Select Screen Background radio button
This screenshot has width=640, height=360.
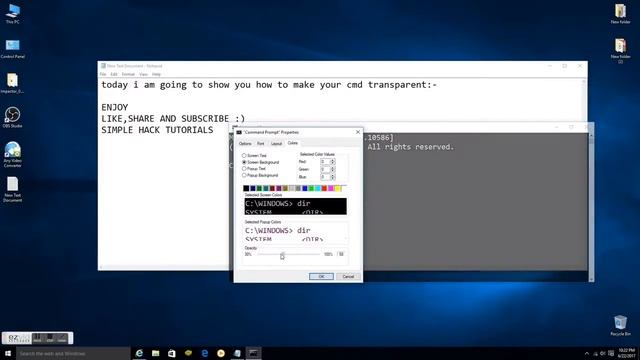(244, 162)
